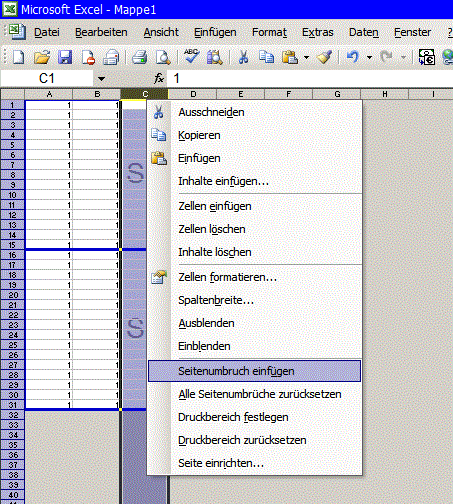Click the icon beside Zellen formatieren
This screenshot has width=453, height=504.
click(159, 277)
